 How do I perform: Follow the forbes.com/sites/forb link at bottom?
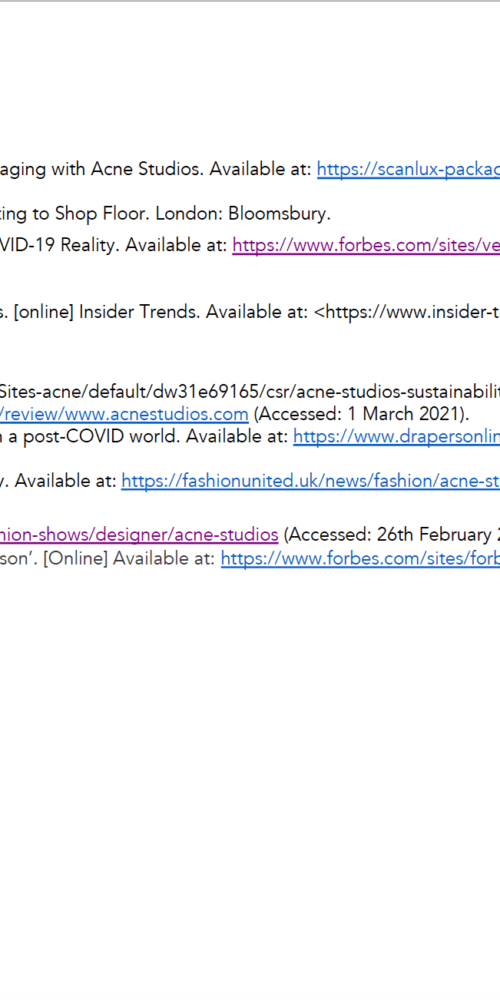(x=360, y=559)
